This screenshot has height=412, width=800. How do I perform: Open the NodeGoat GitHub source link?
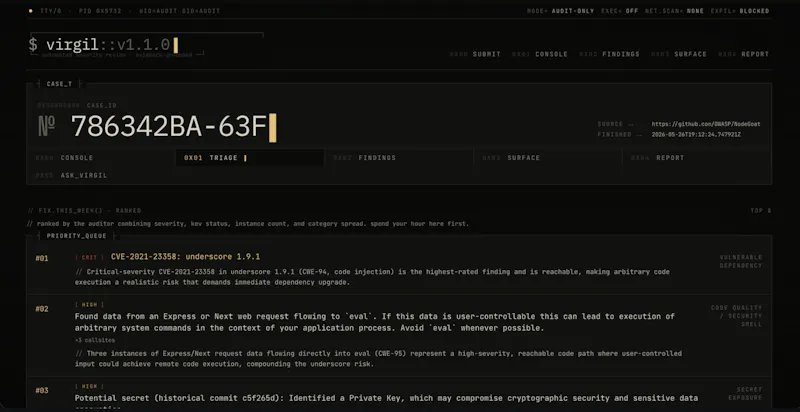click(x=706, y=124)
